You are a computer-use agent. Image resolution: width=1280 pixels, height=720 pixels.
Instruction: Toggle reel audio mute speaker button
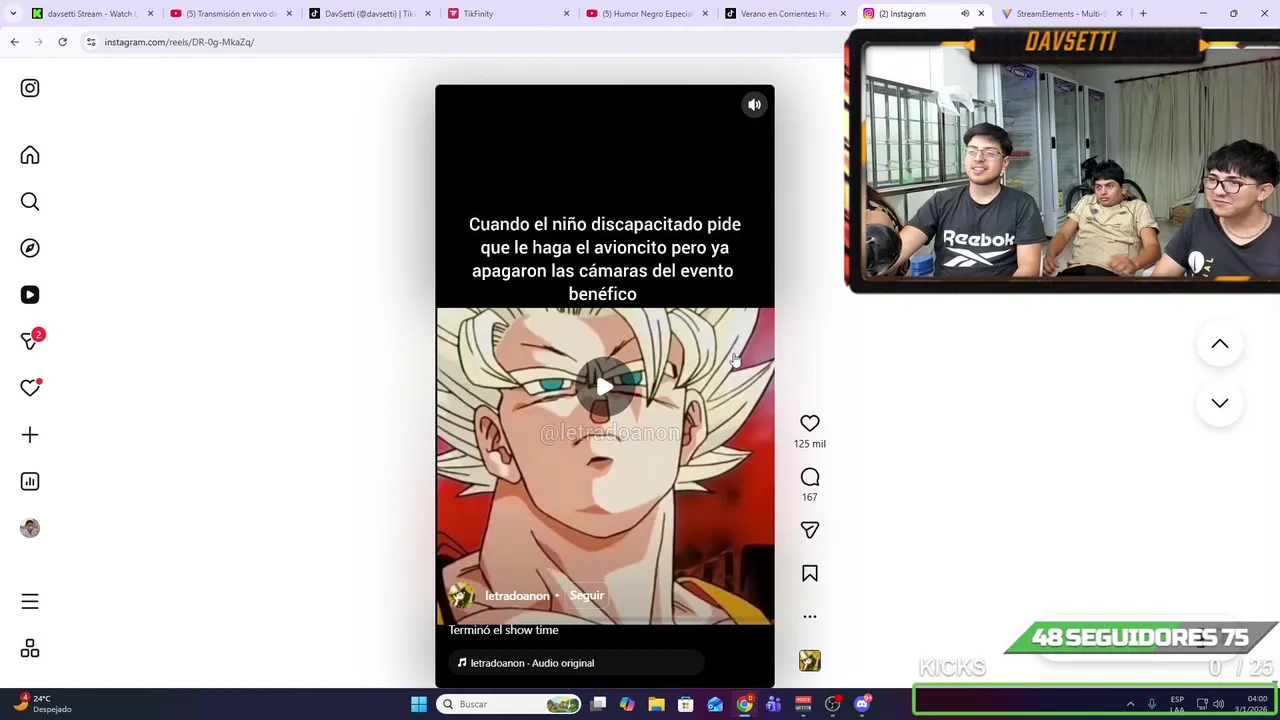pos(755,105)
